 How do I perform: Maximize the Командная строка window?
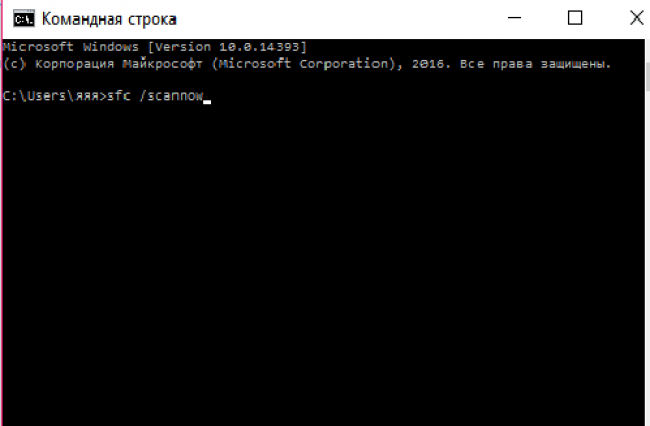point(575,18)
